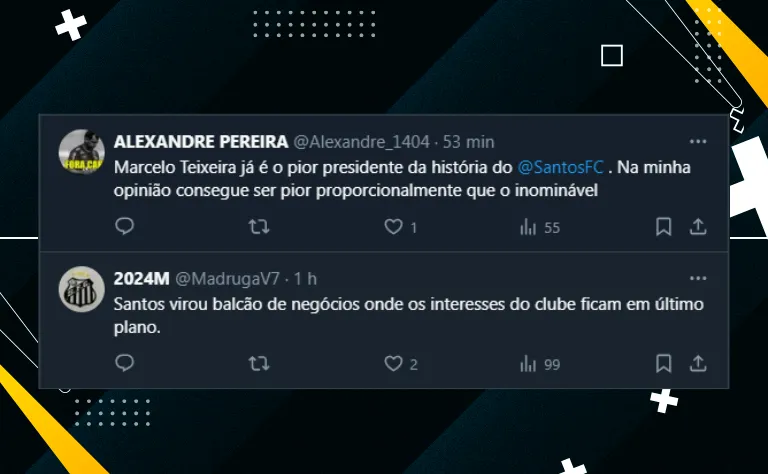Reply to Alexandre Pereira's tweet
Viewport: 768px width, 474px height.
click(x=124, y=226)
